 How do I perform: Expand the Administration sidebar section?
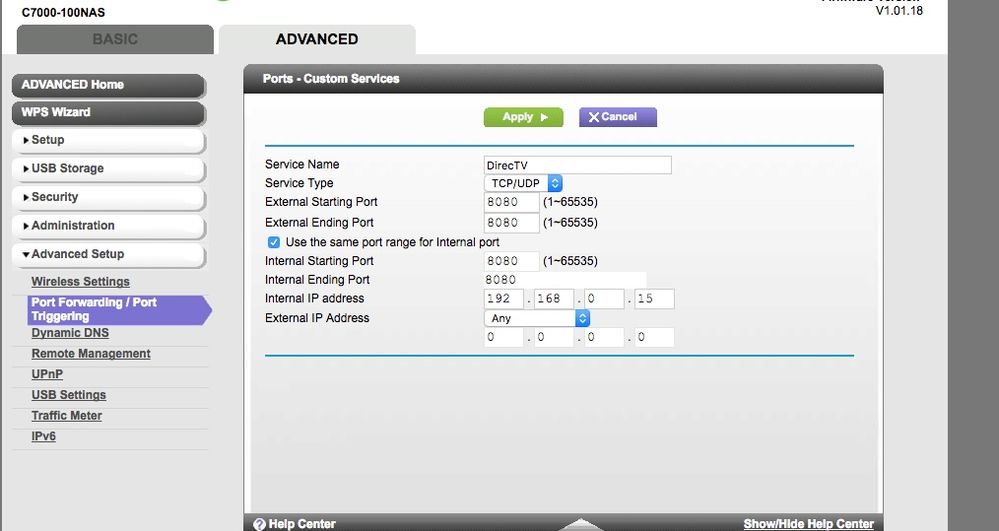[108, 226]
